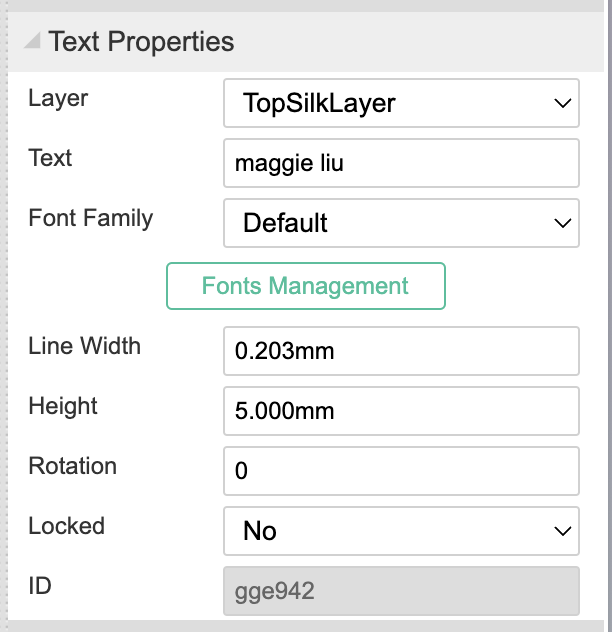
Task: Click the chevron arrow of Locked dropdown
Action: pyautogui.click(x=562, y=531)
